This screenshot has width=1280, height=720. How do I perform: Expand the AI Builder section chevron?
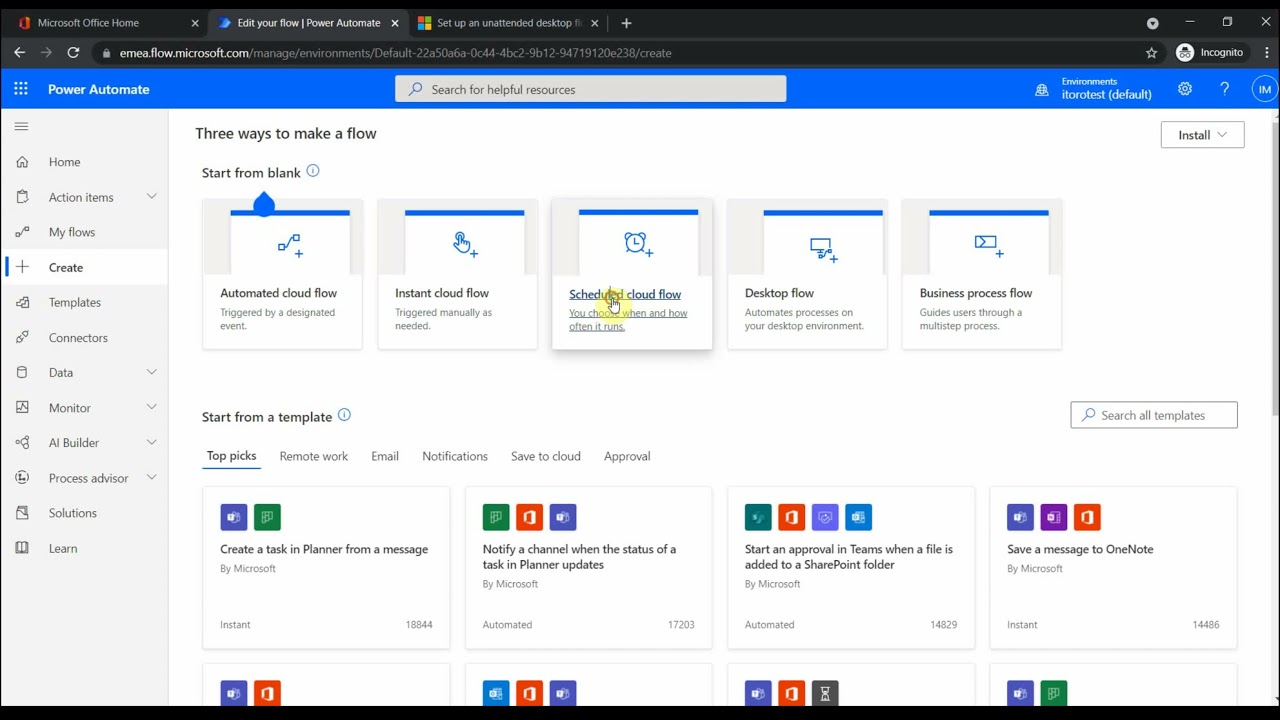pyautogui.click(x=152, y=442)
